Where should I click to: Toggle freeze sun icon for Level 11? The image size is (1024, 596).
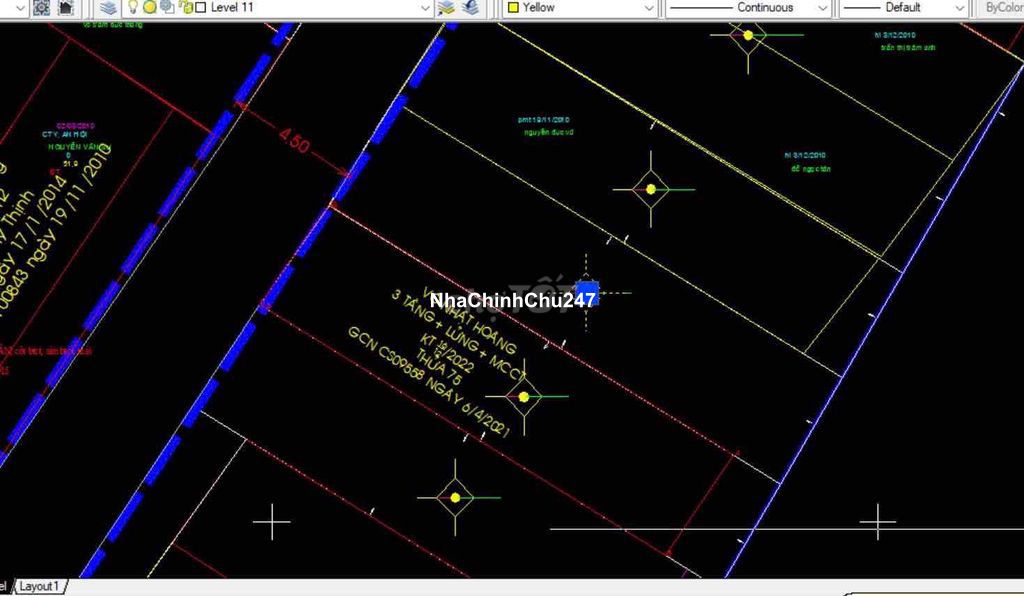[149, 7]
